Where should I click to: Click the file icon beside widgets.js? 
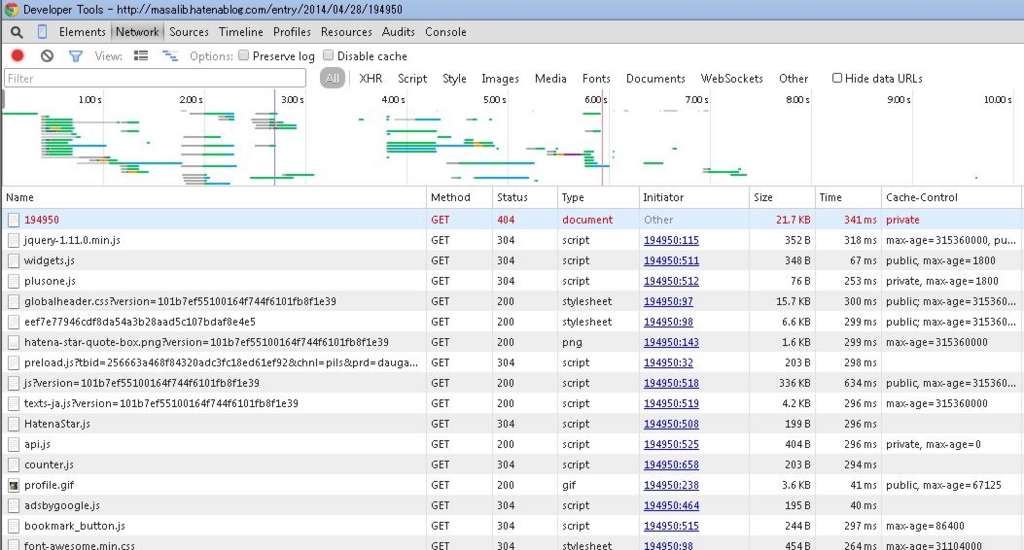pos(14,261)
